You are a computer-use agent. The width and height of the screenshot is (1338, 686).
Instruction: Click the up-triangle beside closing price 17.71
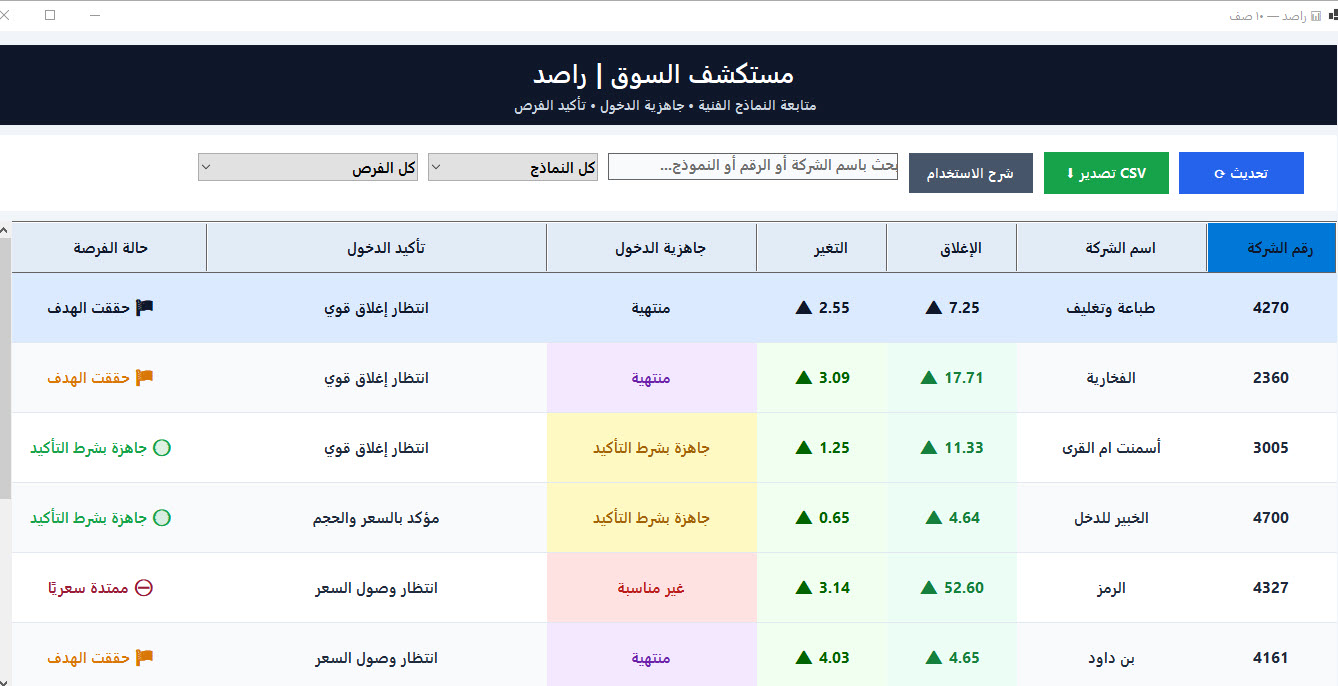click(x=929, y=378)
